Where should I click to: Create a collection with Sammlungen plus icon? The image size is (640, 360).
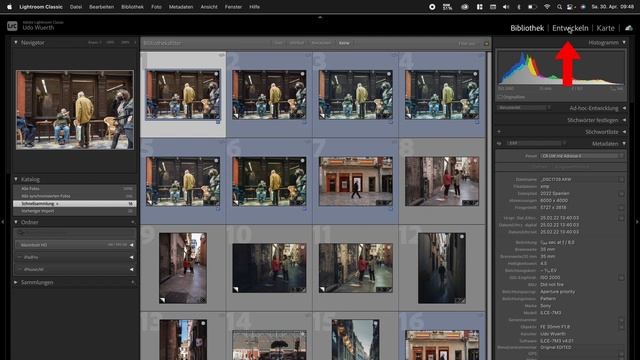[x=133, y=282]
